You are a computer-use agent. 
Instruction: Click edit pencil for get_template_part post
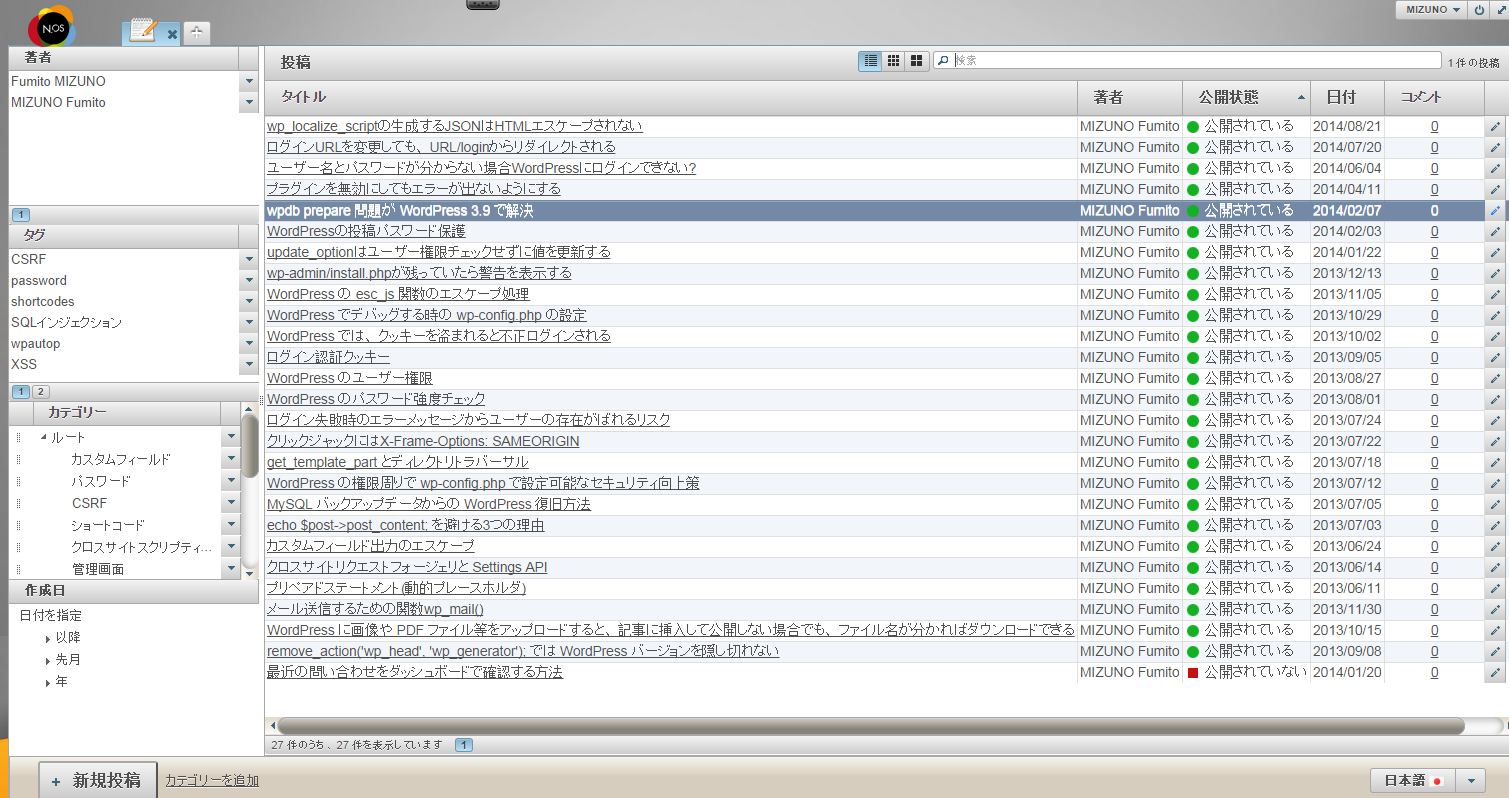pos(1495,462)
